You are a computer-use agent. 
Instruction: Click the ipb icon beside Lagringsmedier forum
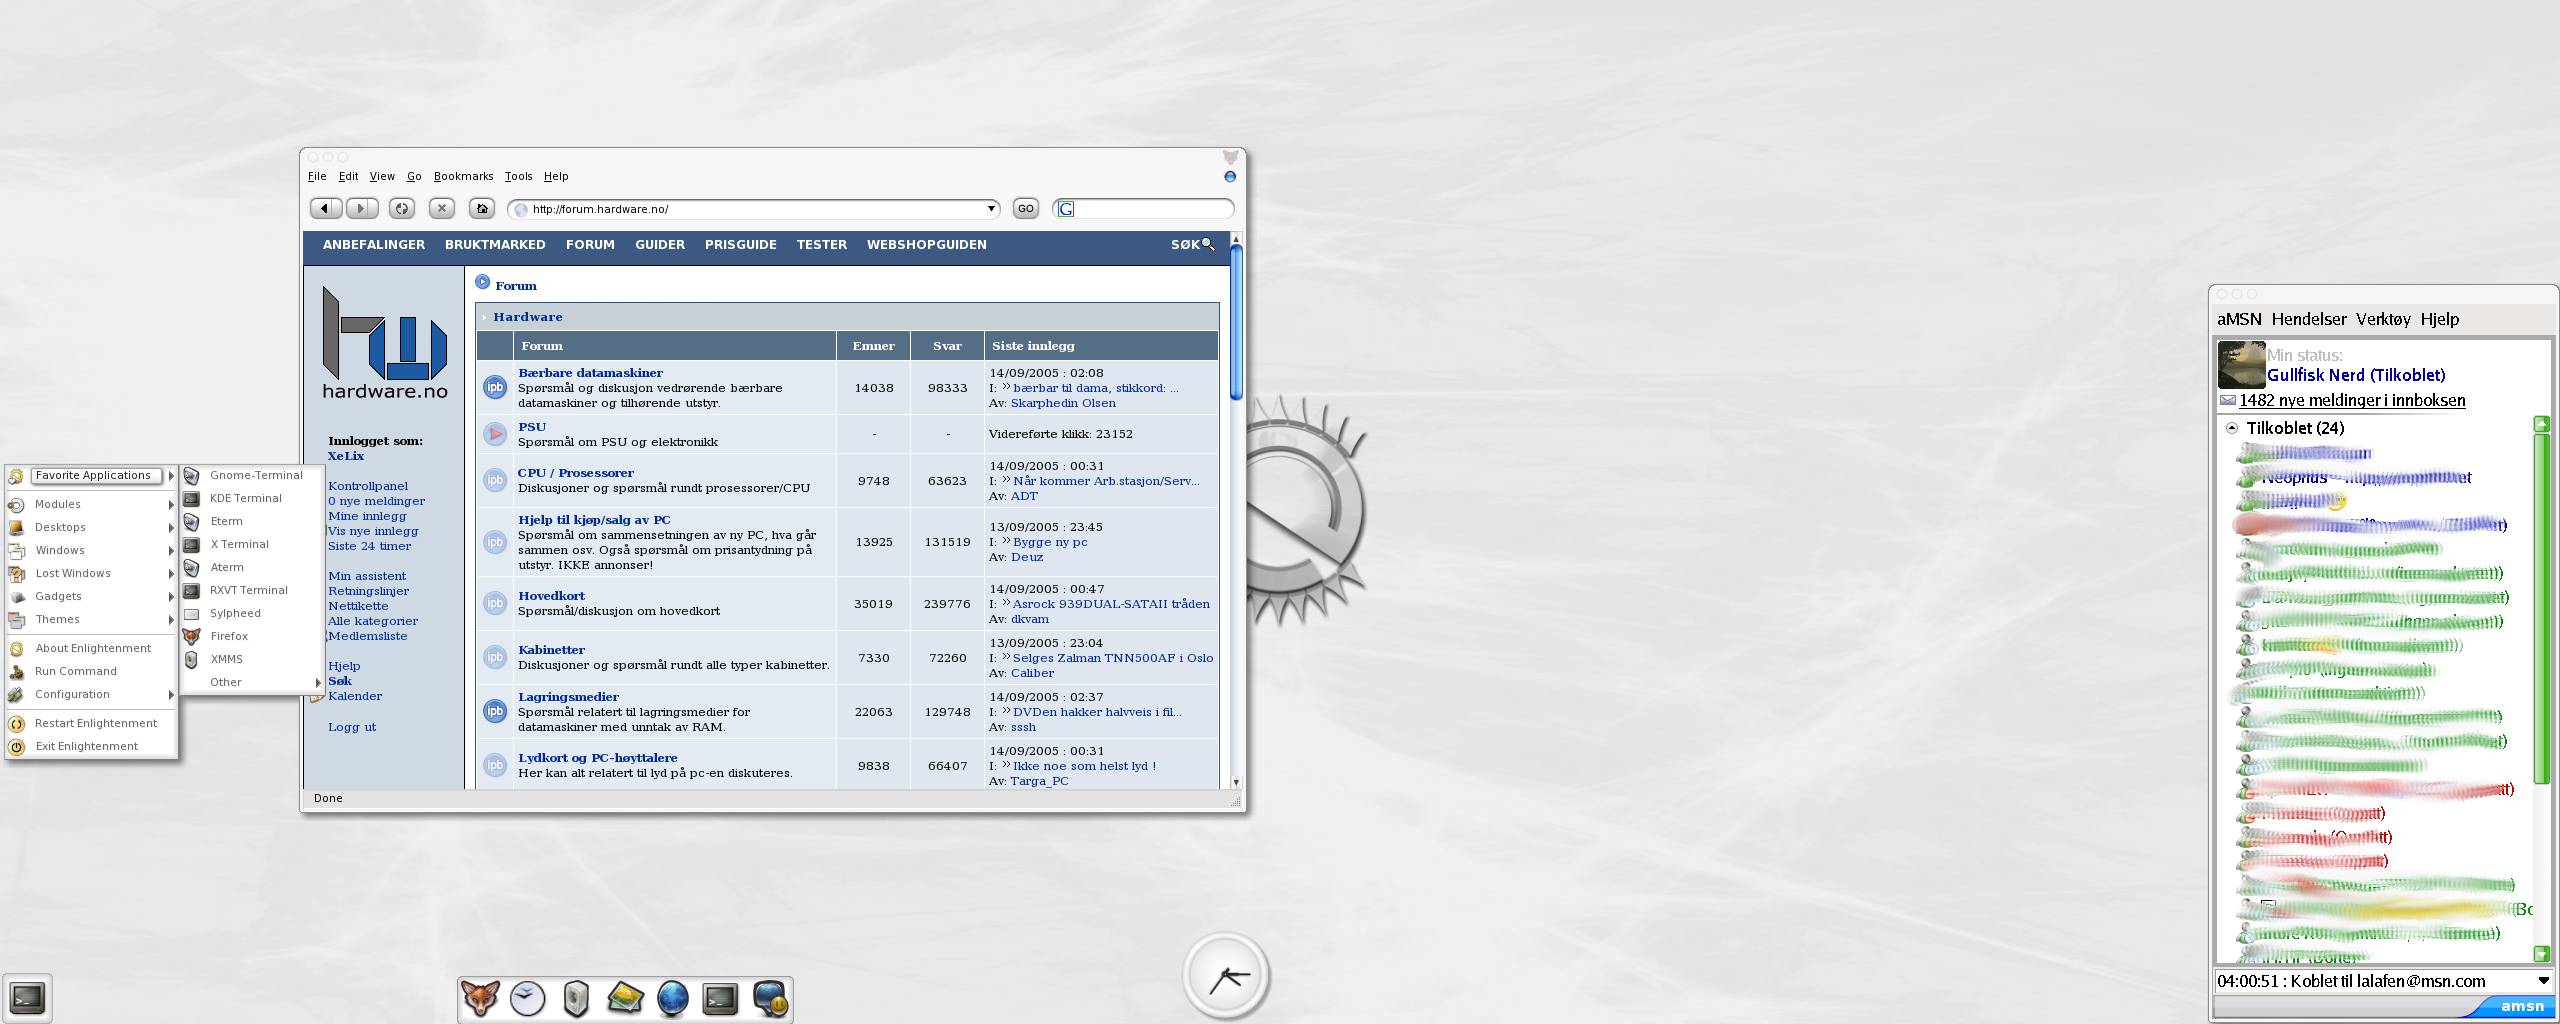pos(495,711)
